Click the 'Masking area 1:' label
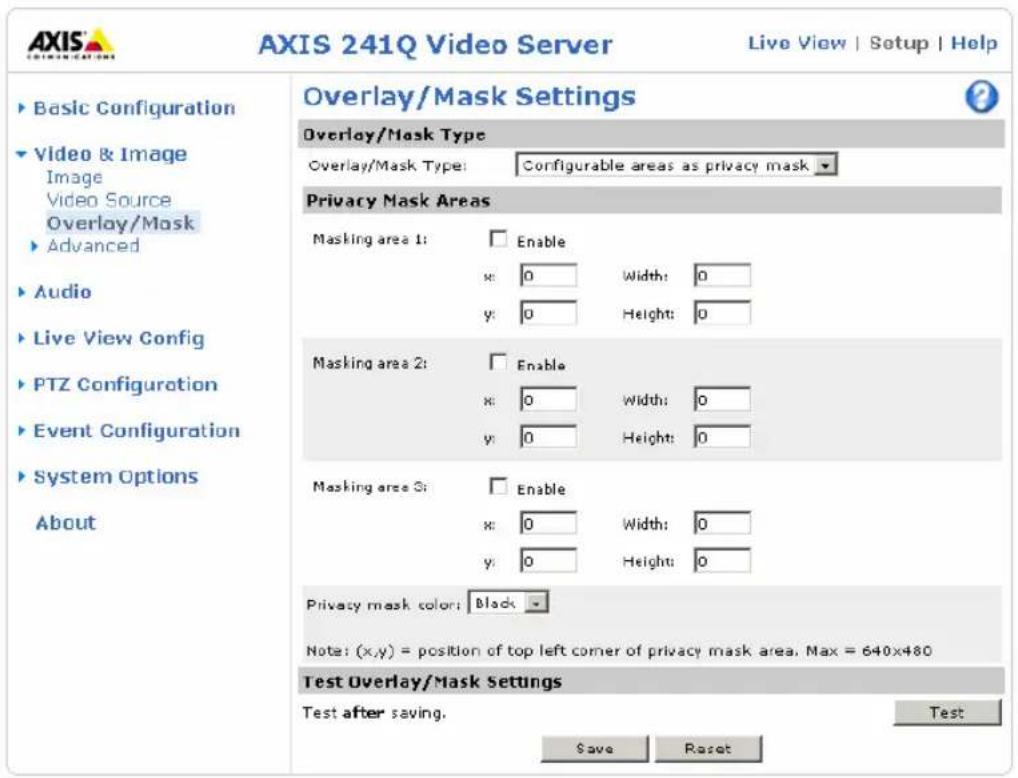The image size is (1018, 778). point(370,240)
